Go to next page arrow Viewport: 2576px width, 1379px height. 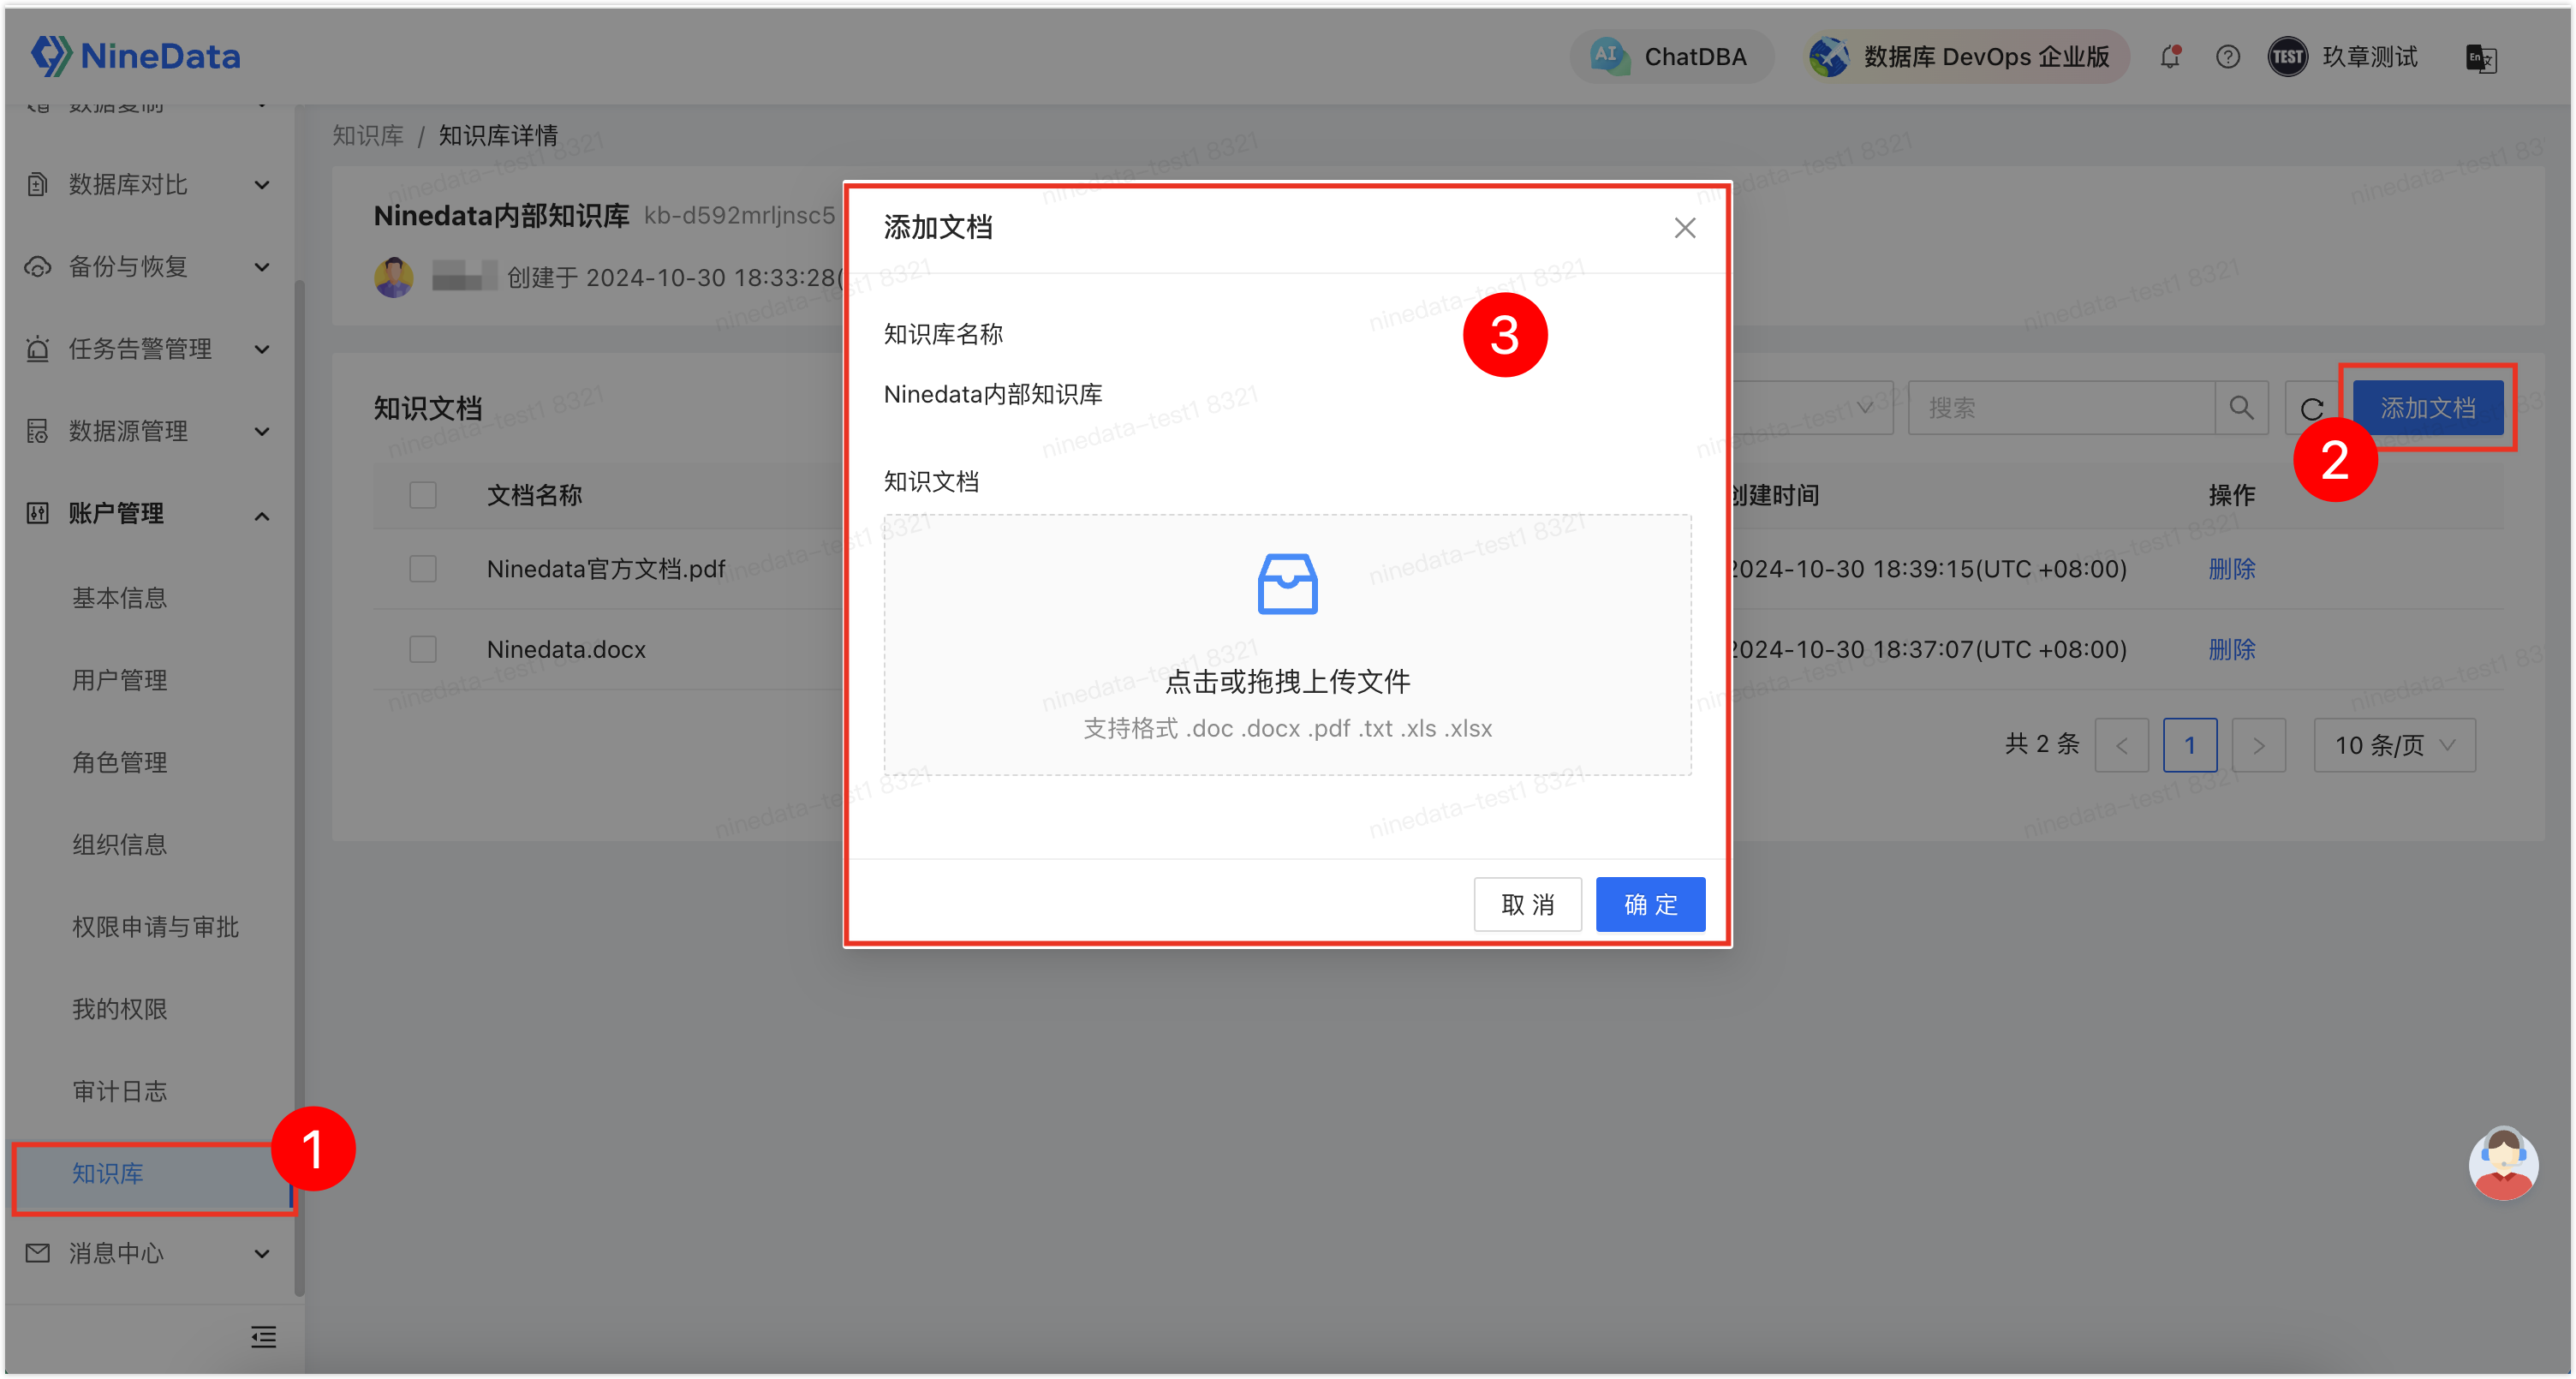[2258, 745]
